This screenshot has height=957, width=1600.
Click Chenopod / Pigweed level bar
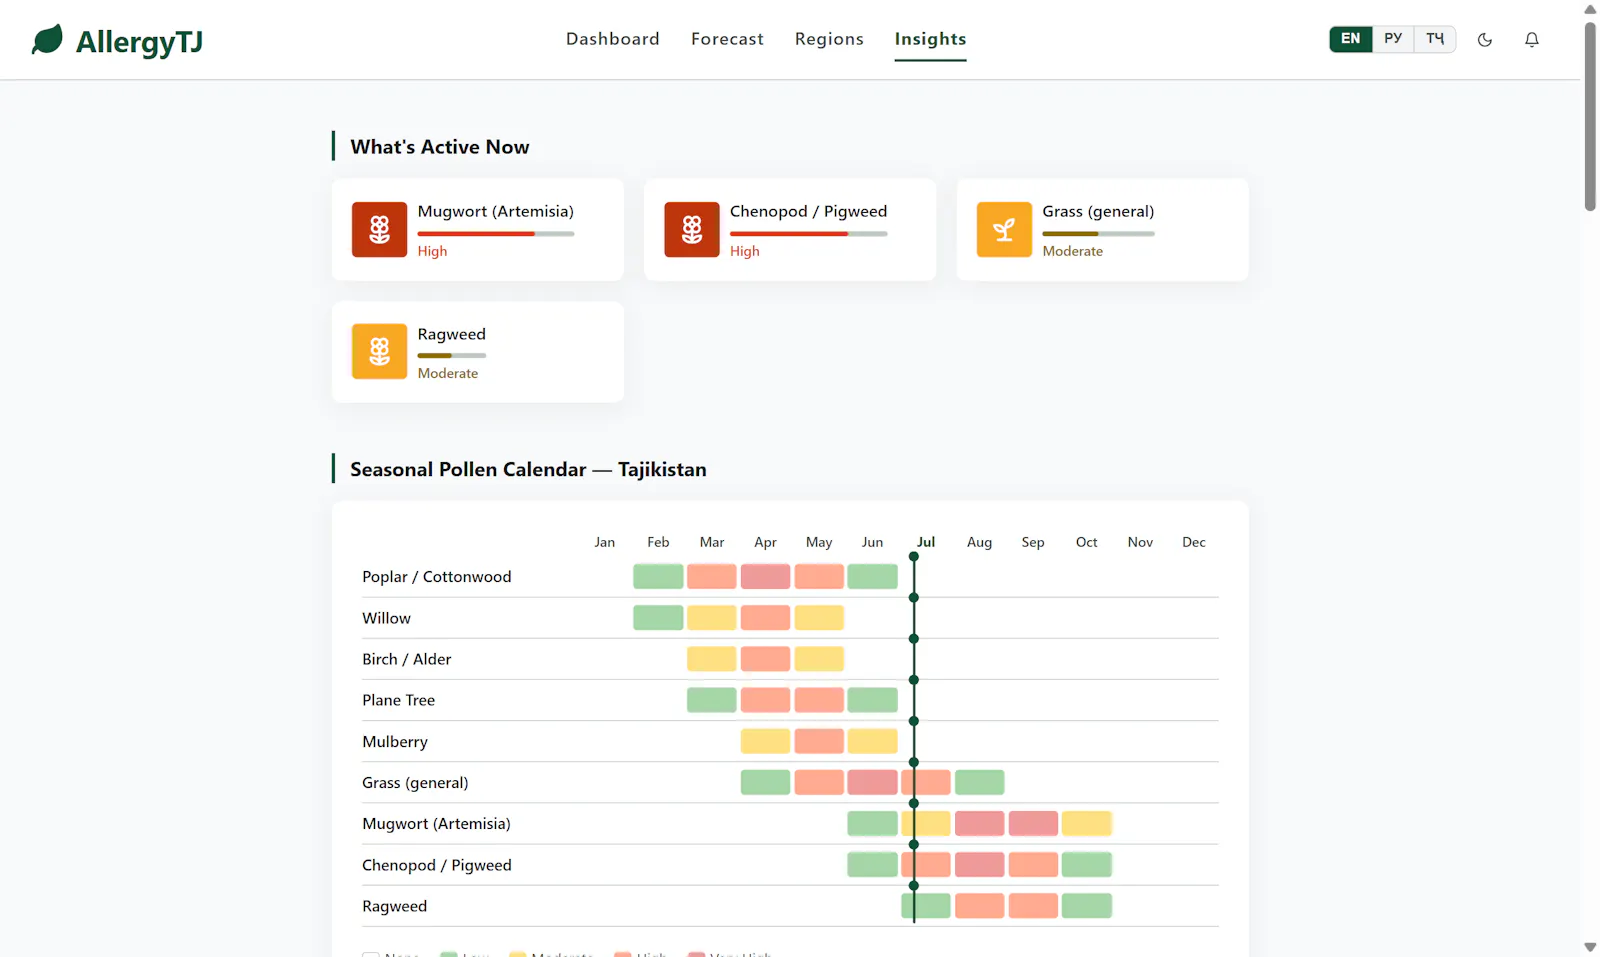pyautogui.click(x=808, y=234)
